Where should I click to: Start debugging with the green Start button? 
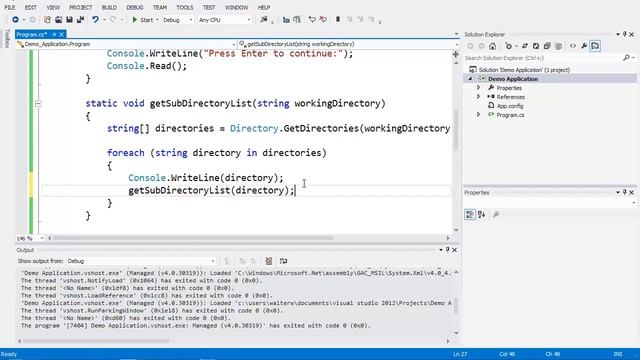pos(142,20)
